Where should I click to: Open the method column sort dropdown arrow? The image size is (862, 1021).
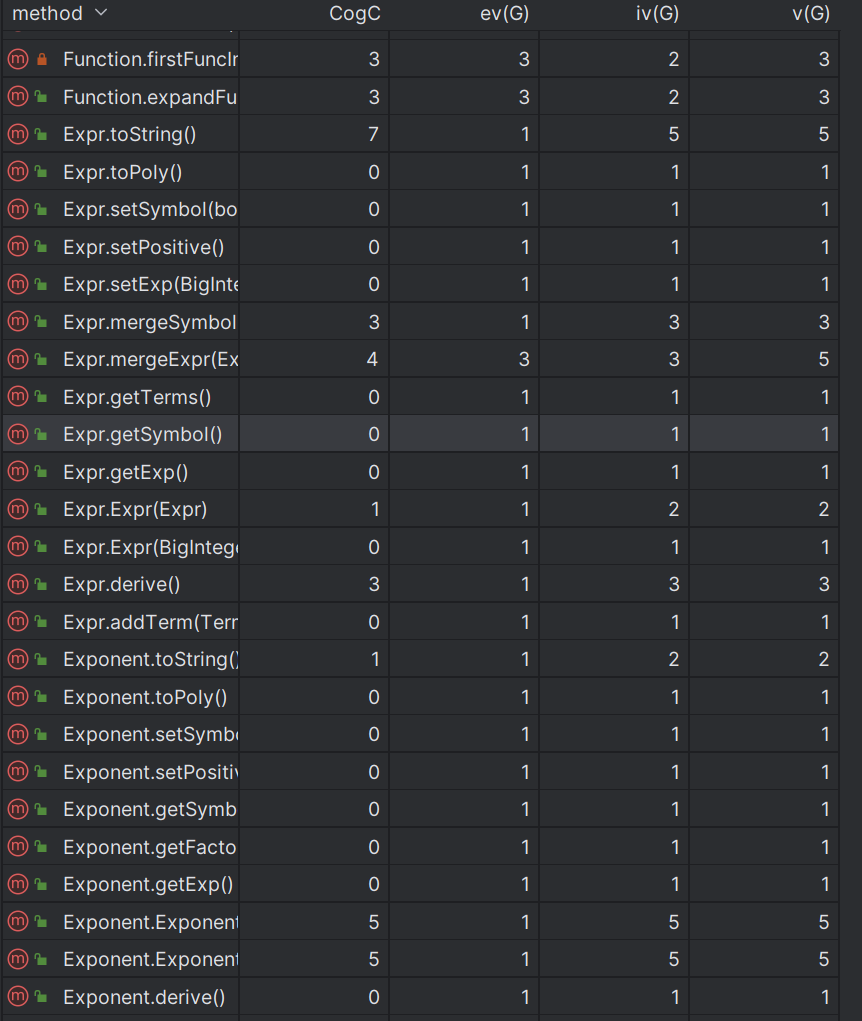click(101, 12)
